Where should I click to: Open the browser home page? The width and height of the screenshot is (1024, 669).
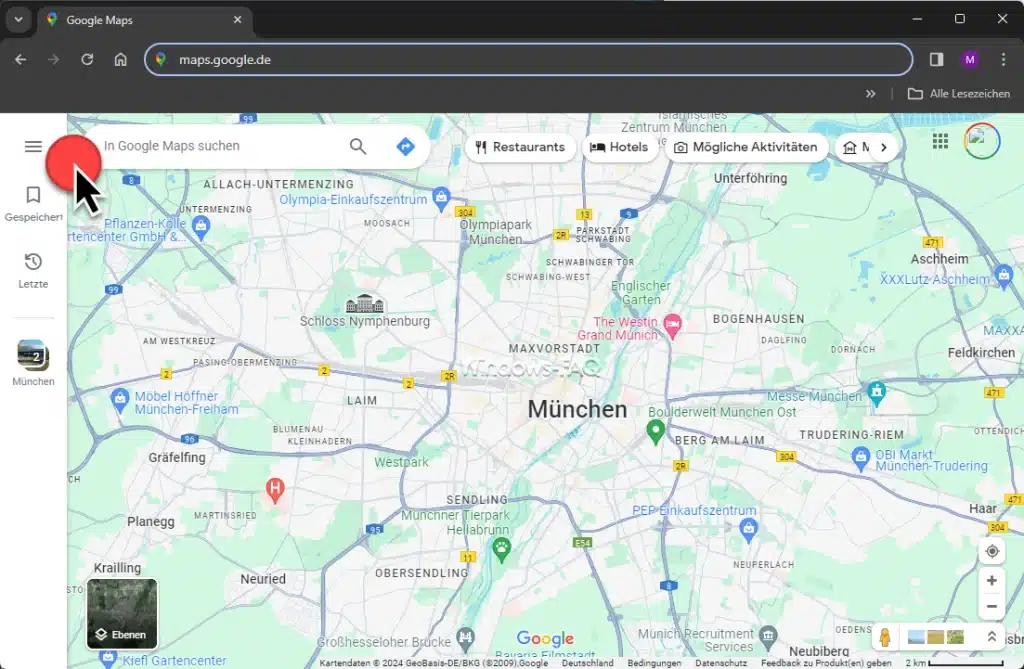[121, 59]
